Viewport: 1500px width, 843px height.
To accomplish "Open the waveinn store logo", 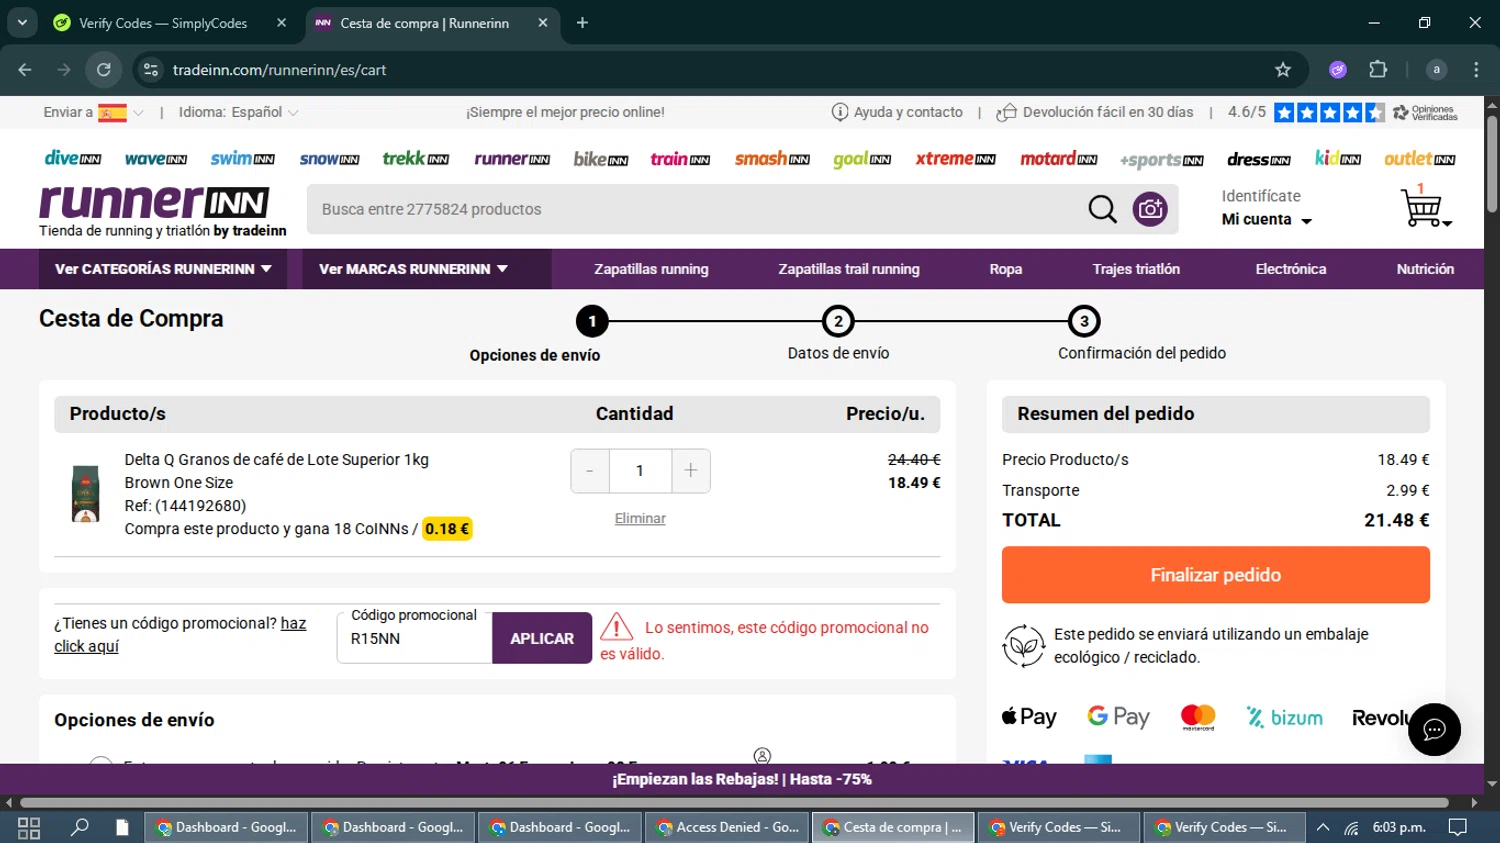I will tap(155, 159).
